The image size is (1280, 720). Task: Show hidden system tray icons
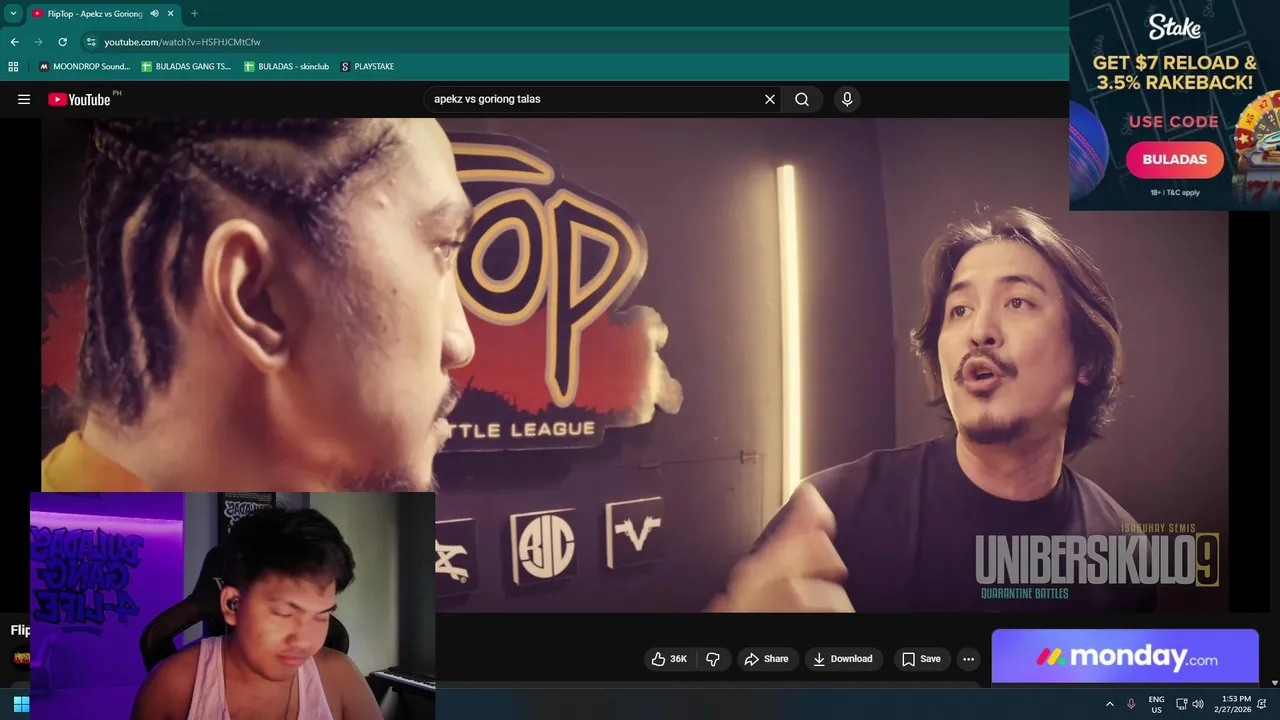click(x=1109, y=704)
